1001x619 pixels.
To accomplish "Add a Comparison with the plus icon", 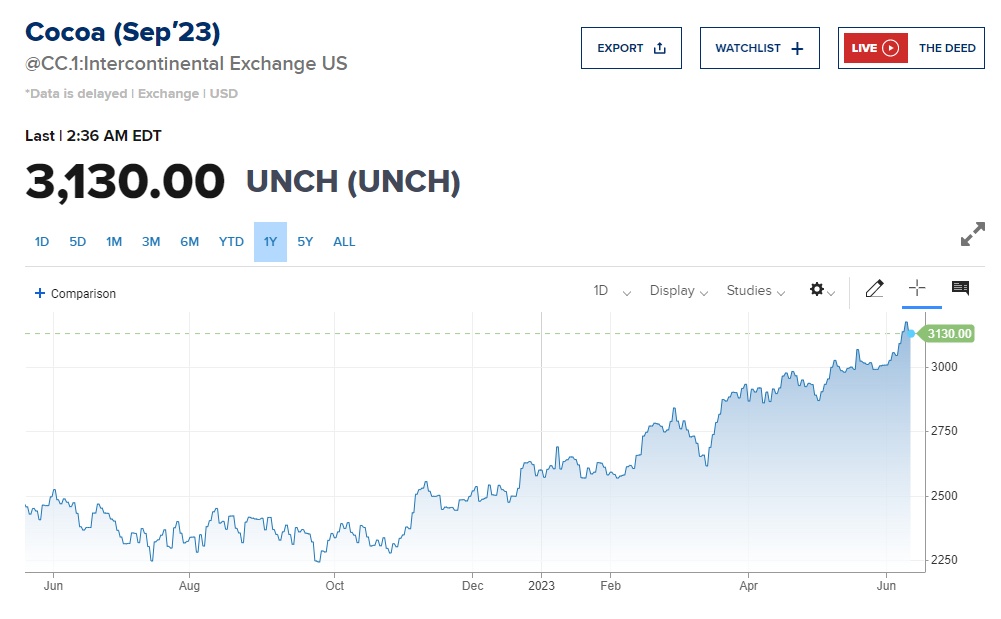I will coord(75,294).
